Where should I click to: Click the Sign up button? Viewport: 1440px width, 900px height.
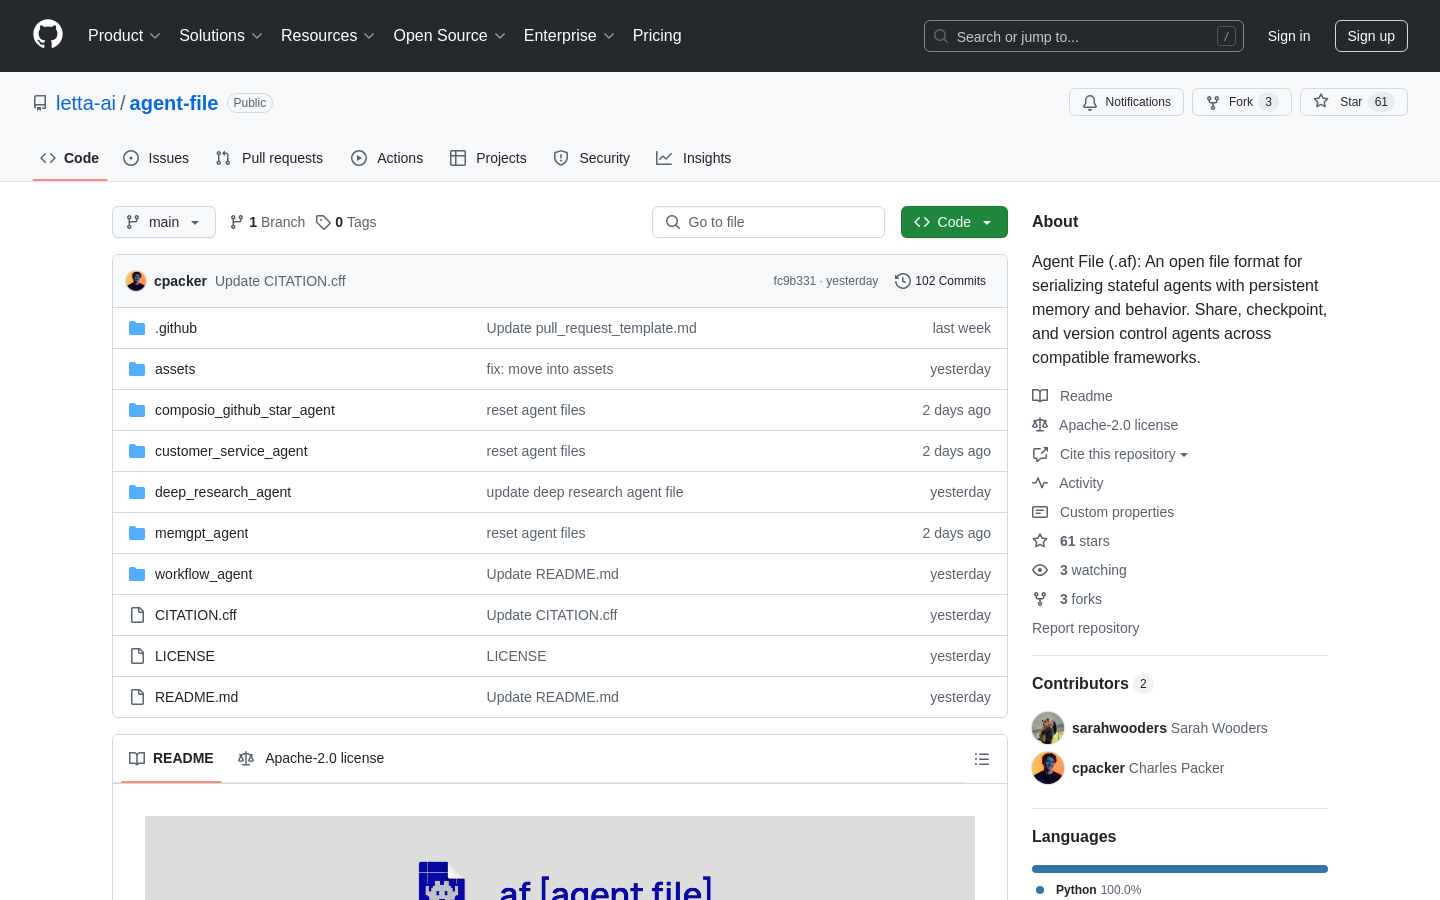click(1371, 36)
